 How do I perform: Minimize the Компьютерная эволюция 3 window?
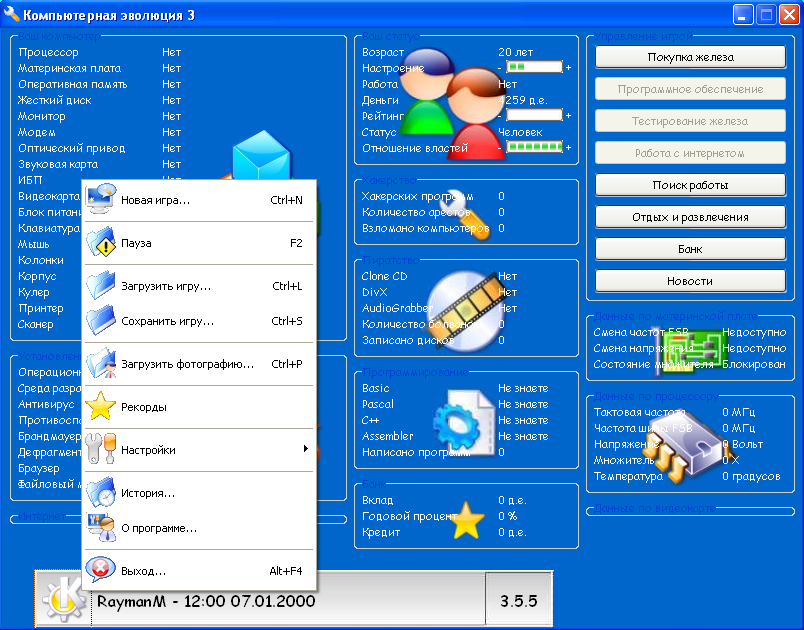742,14
